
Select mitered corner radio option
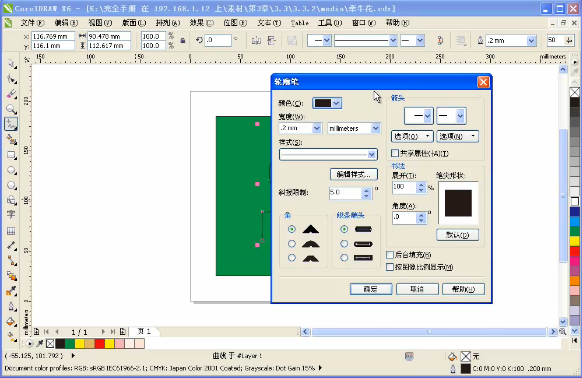coord(292,229)
